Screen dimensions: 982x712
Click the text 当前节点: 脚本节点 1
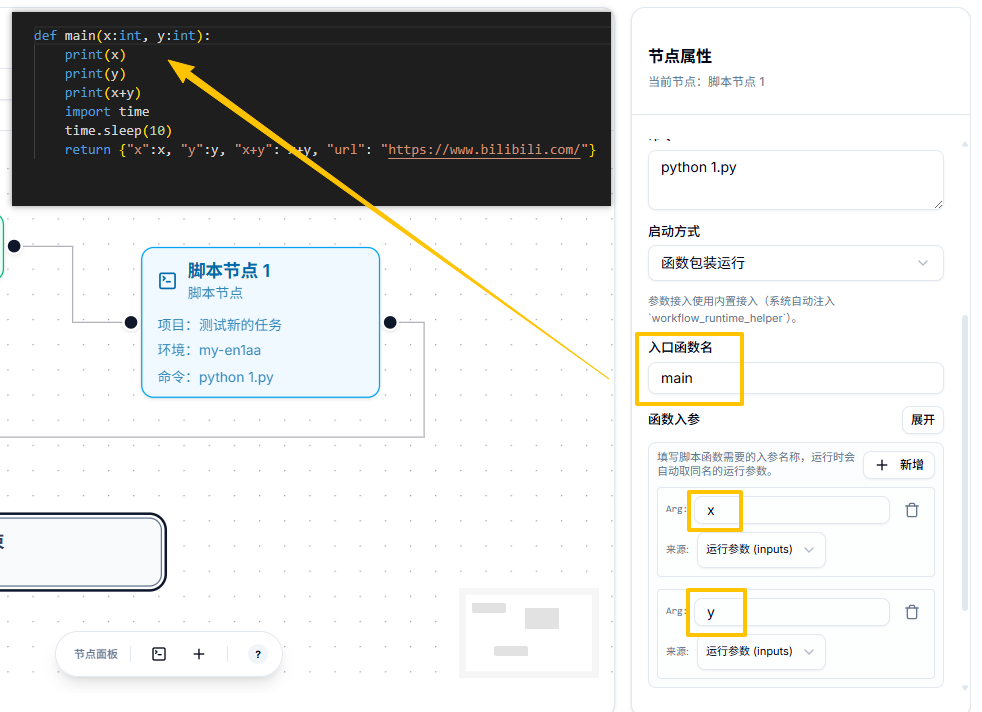pyautogui.click(x=706, y=82)
